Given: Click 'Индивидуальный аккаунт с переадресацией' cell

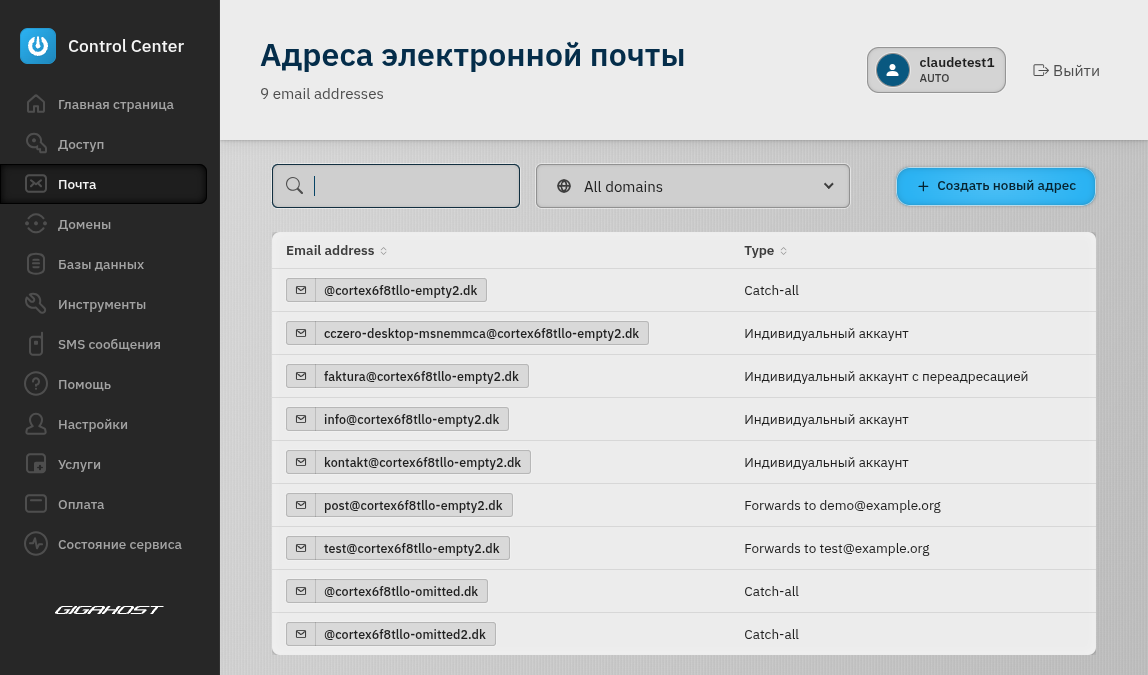Looking at the screenshot, I should 886,376.
